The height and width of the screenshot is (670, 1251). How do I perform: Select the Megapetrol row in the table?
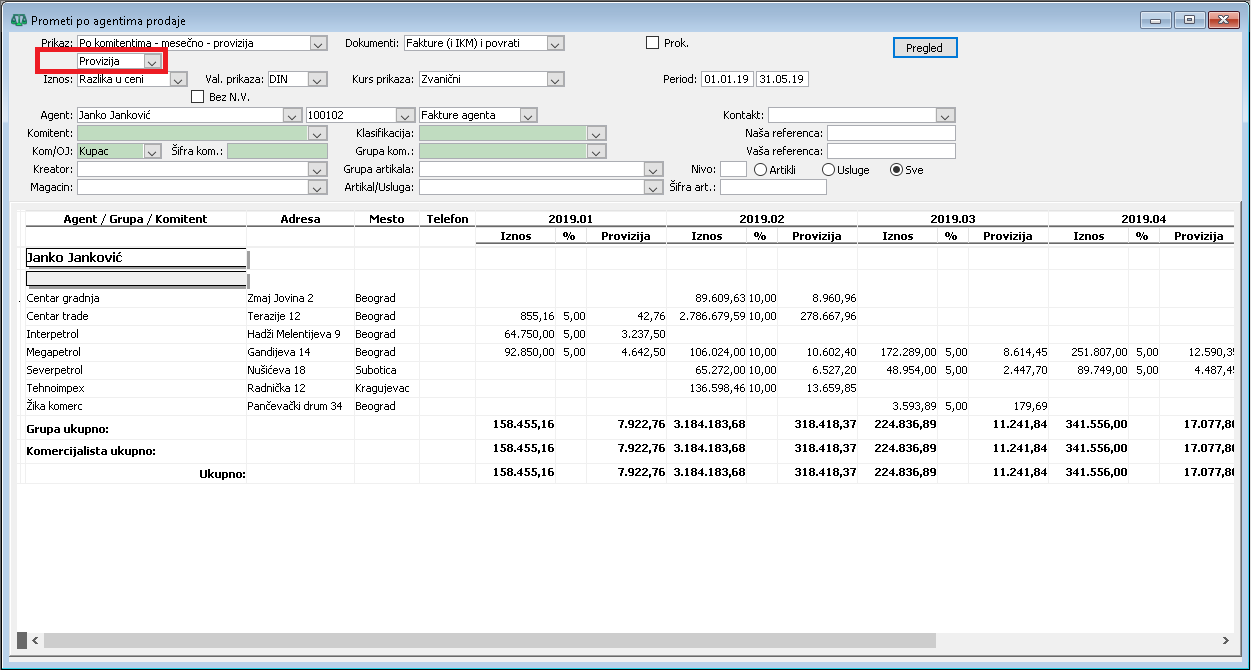(x=54, y=352)
